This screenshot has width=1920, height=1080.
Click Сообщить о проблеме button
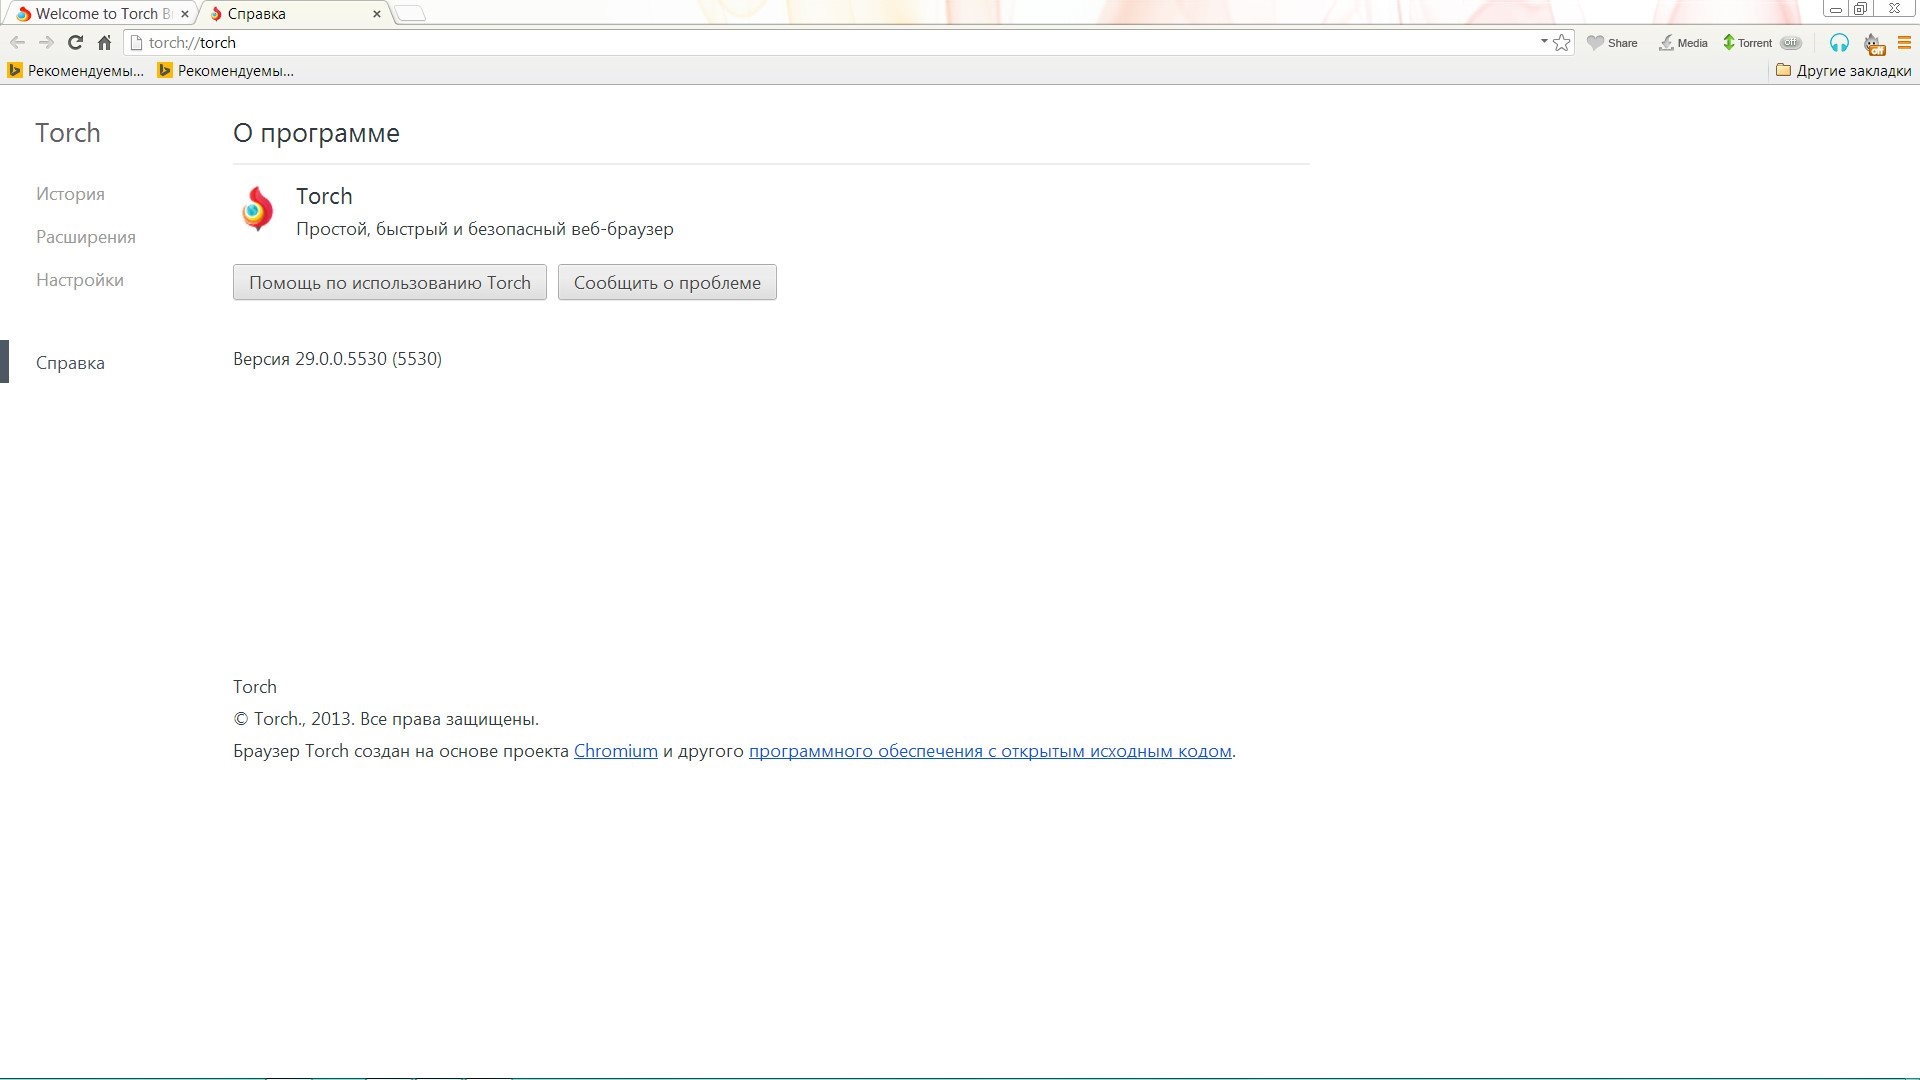pos(667,282)
